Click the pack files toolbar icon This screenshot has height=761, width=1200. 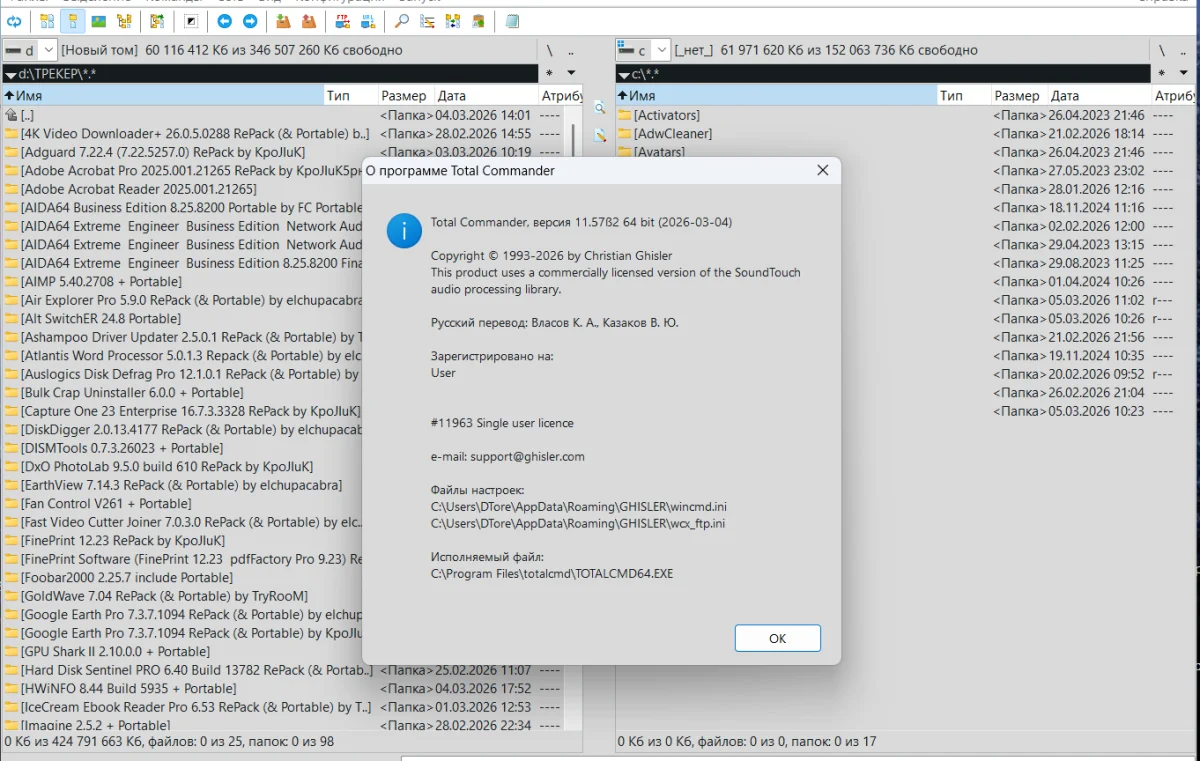(283, 21)
